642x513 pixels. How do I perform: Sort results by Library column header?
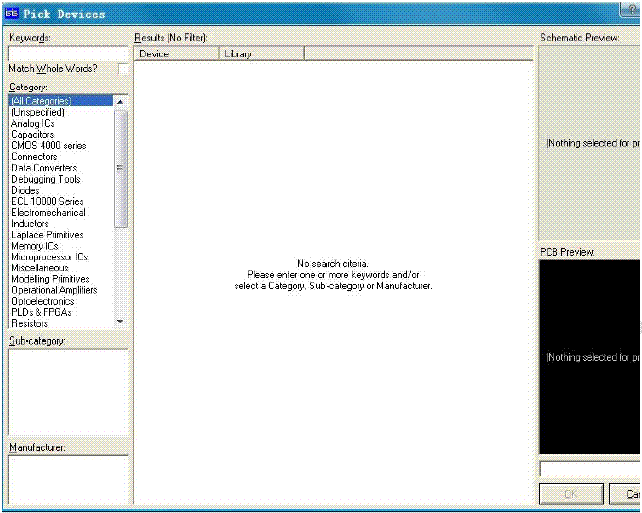tap(262, 53)
